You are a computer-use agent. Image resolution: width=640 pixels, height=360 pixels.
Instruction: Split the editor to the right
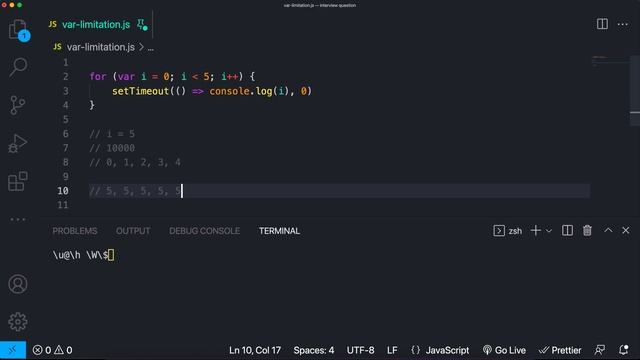pyautogui.click(x=602, y=24)
